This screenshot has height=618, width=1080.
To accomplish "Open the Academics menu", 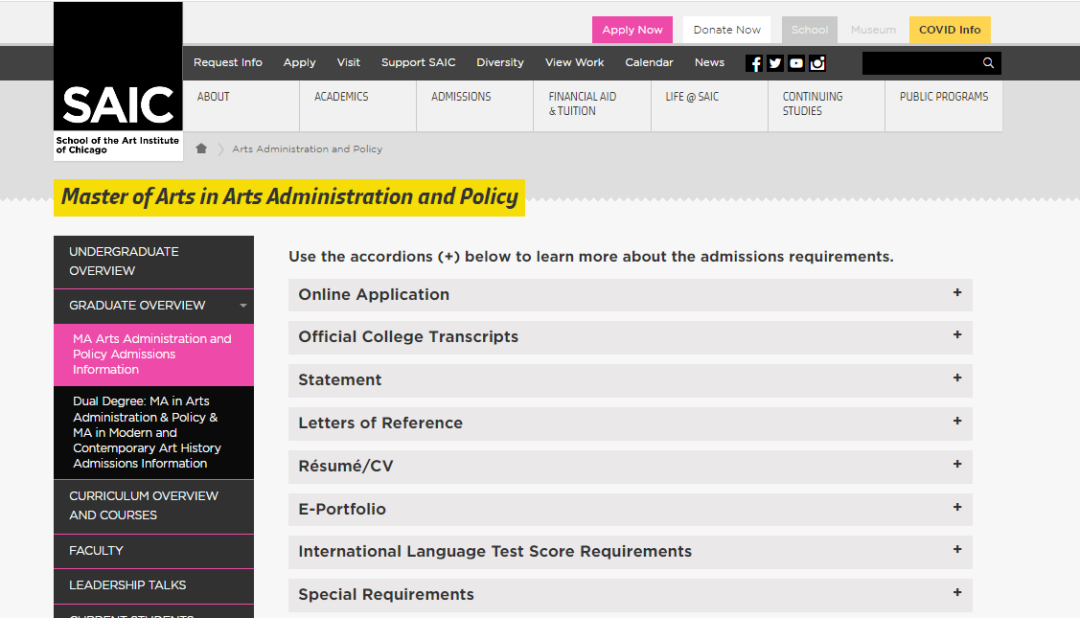I will pyautogui.click(x=358, y=105).
